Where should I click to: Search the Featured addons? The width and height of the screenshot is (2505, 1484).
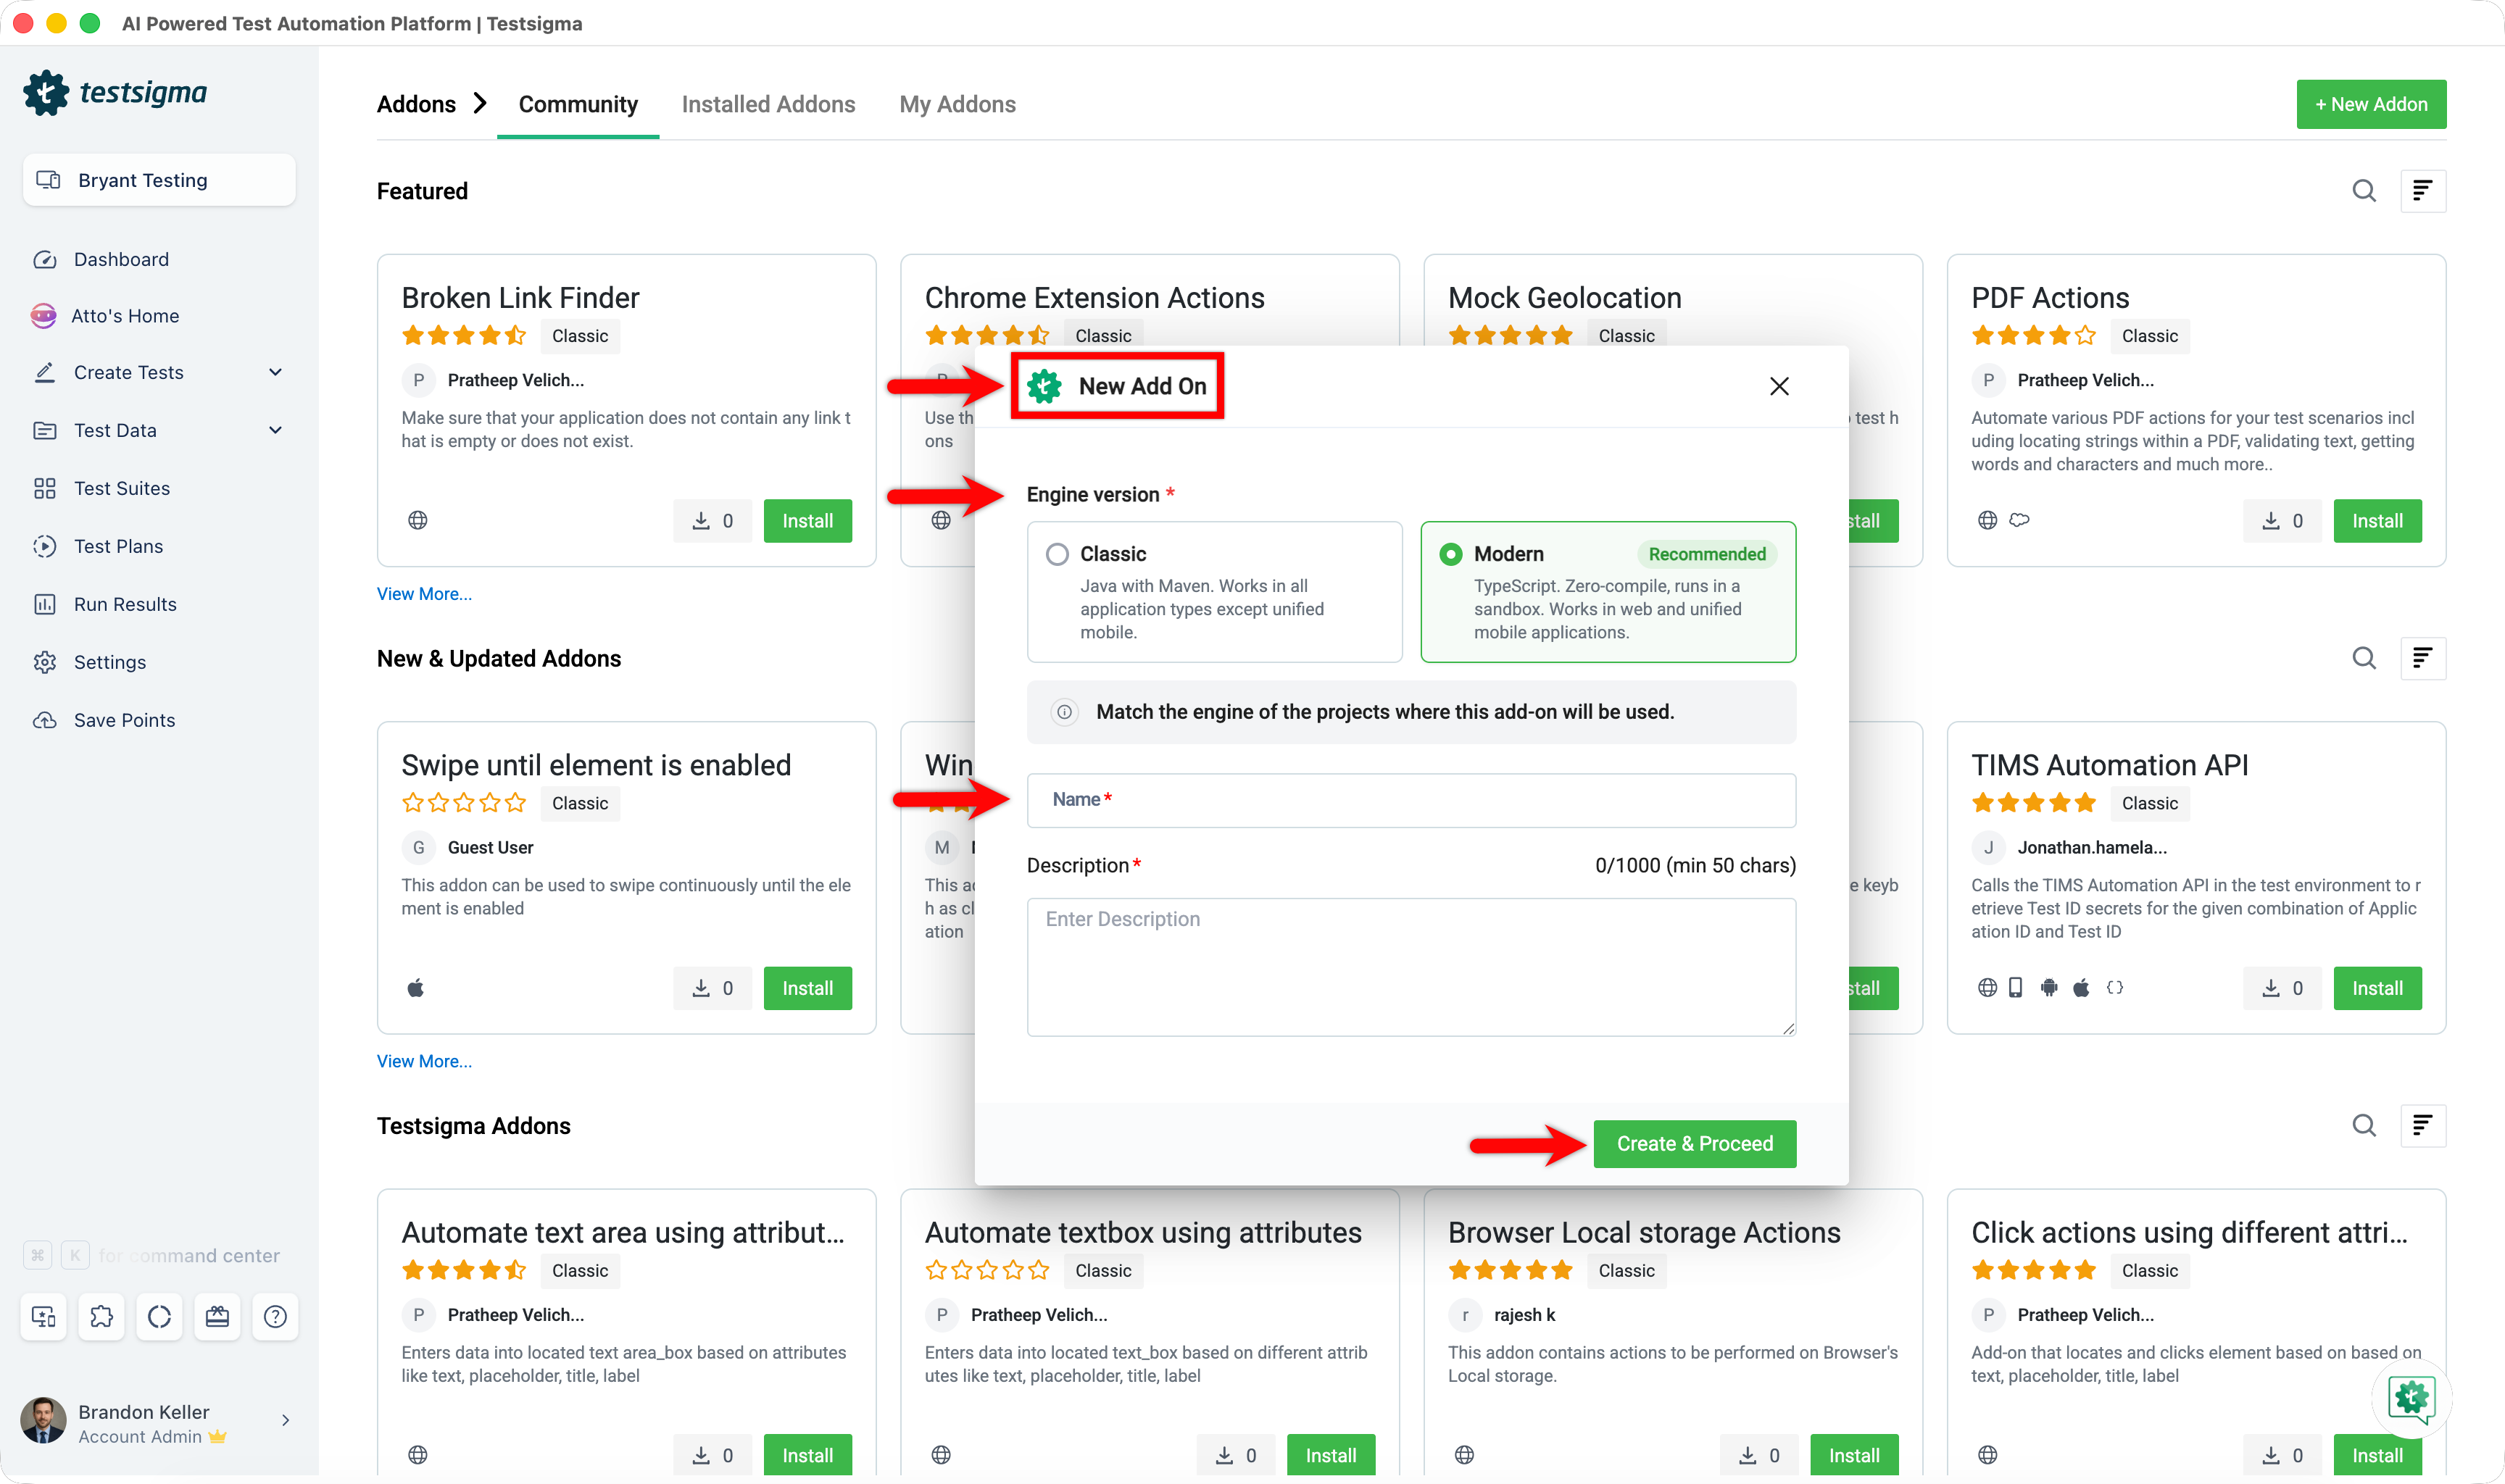point(2363,191)
